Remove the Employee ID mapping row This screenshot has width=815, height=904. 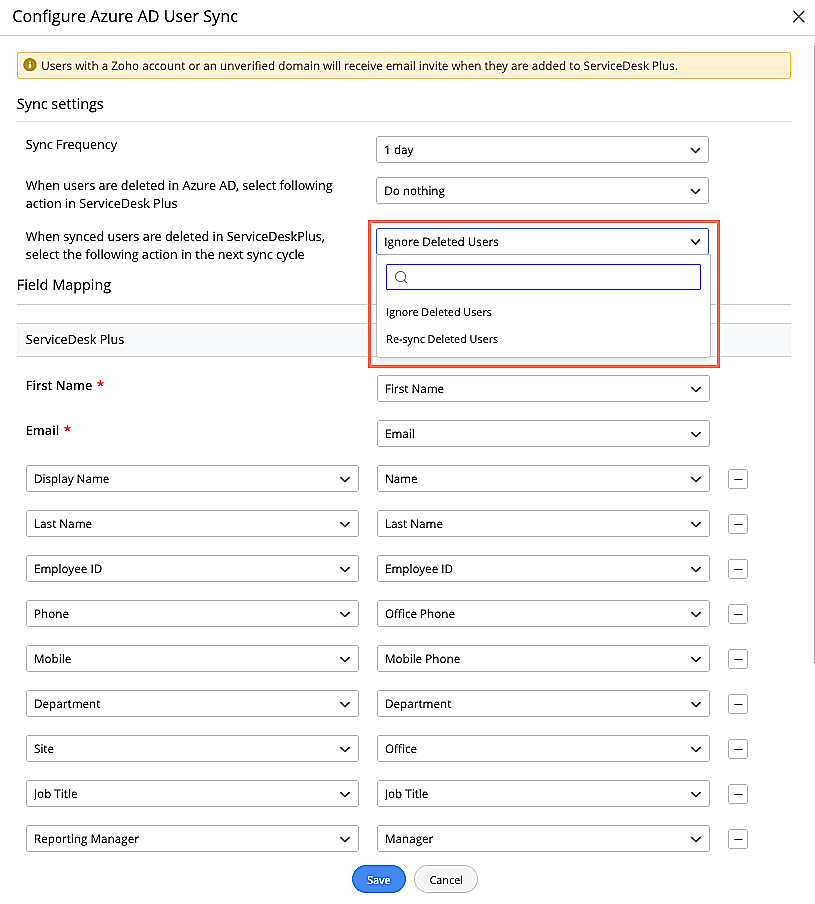(x=738, y=569)
